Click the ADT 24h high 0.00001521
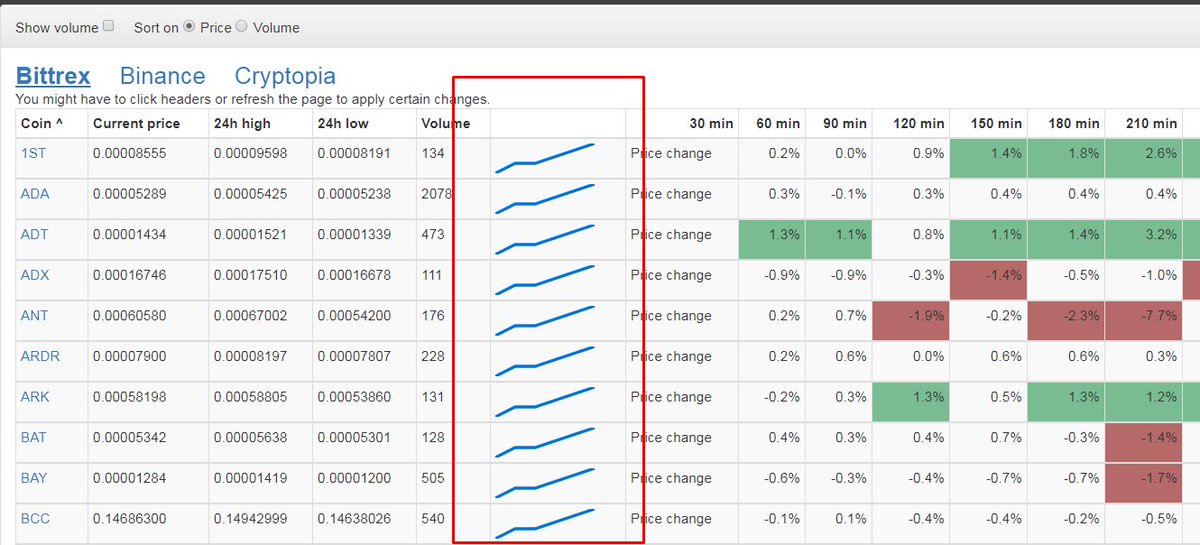Image resolution: width=1200 pixels, height=545 pixels. pyautogui.click(x=249, y=235)
